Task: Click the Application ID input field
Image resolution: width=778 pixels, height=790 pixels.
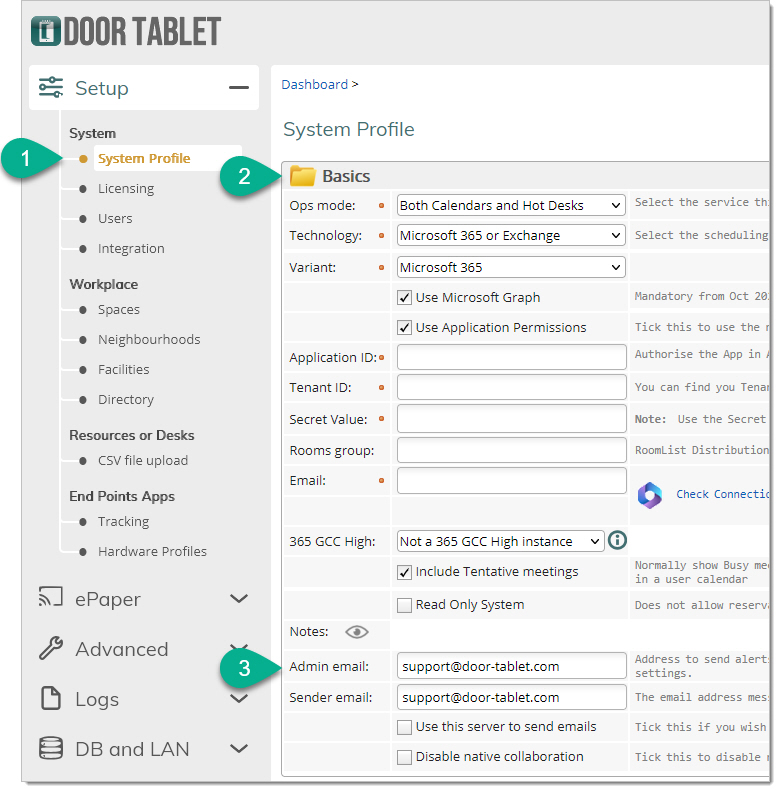Action: point(510,357)
